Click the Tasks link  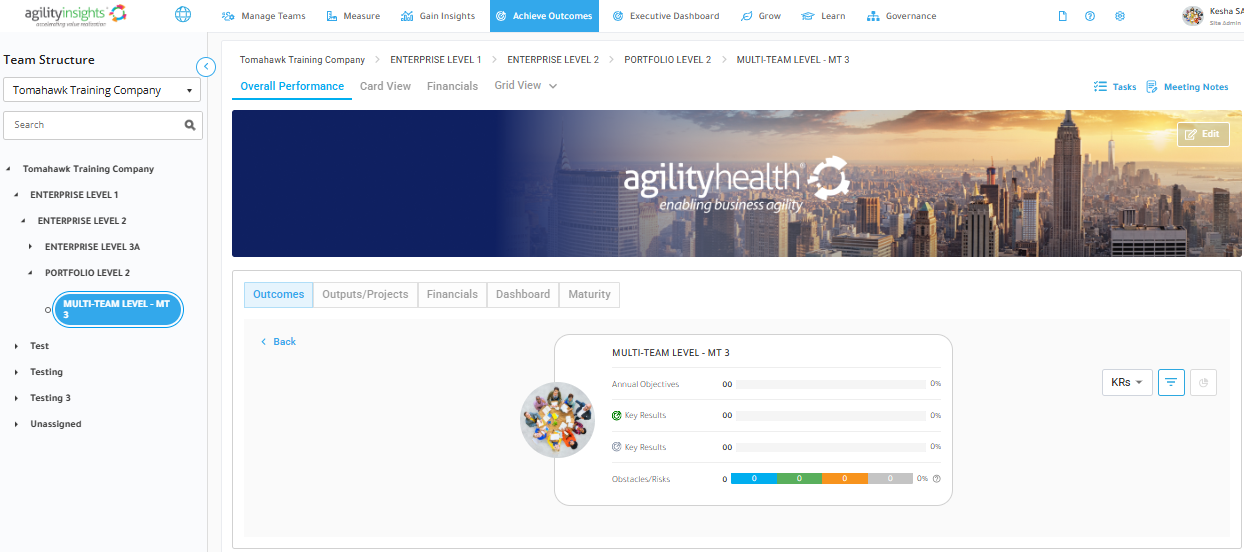(x=1124, y=87)
